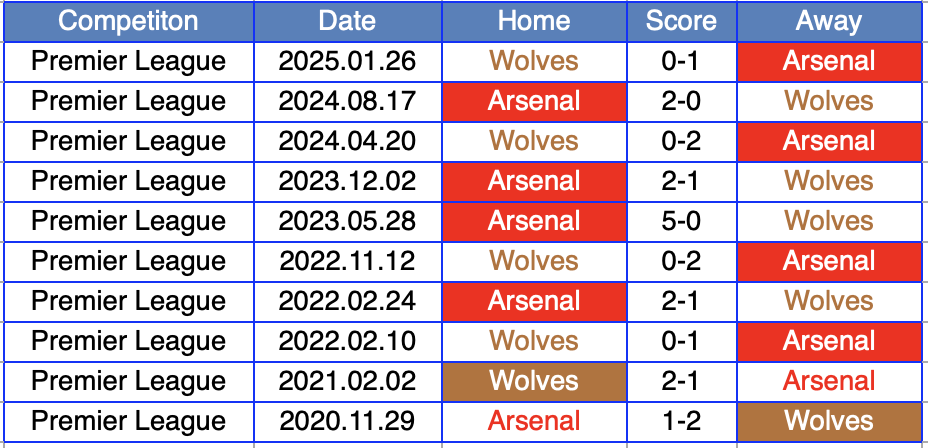Click the Competiton column header
This screenshot has height=448, width=928.
(x=128, y=21)
